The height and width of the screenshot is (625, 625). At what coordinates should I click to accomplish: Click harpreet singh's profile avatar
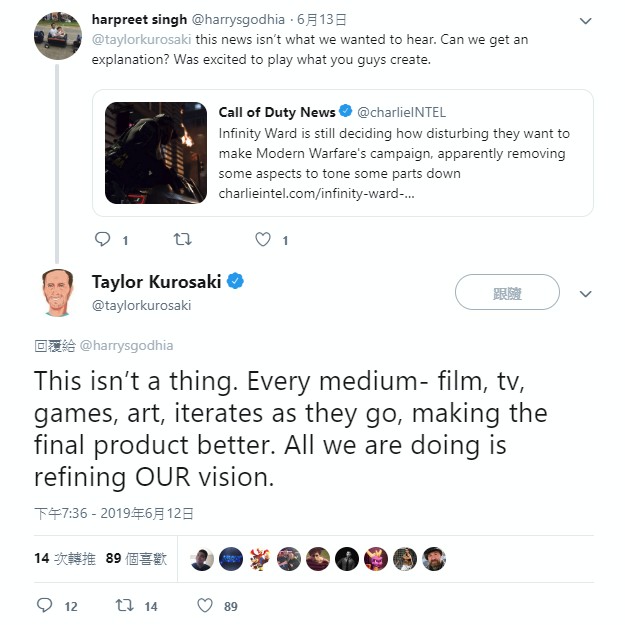click(58, 35)
